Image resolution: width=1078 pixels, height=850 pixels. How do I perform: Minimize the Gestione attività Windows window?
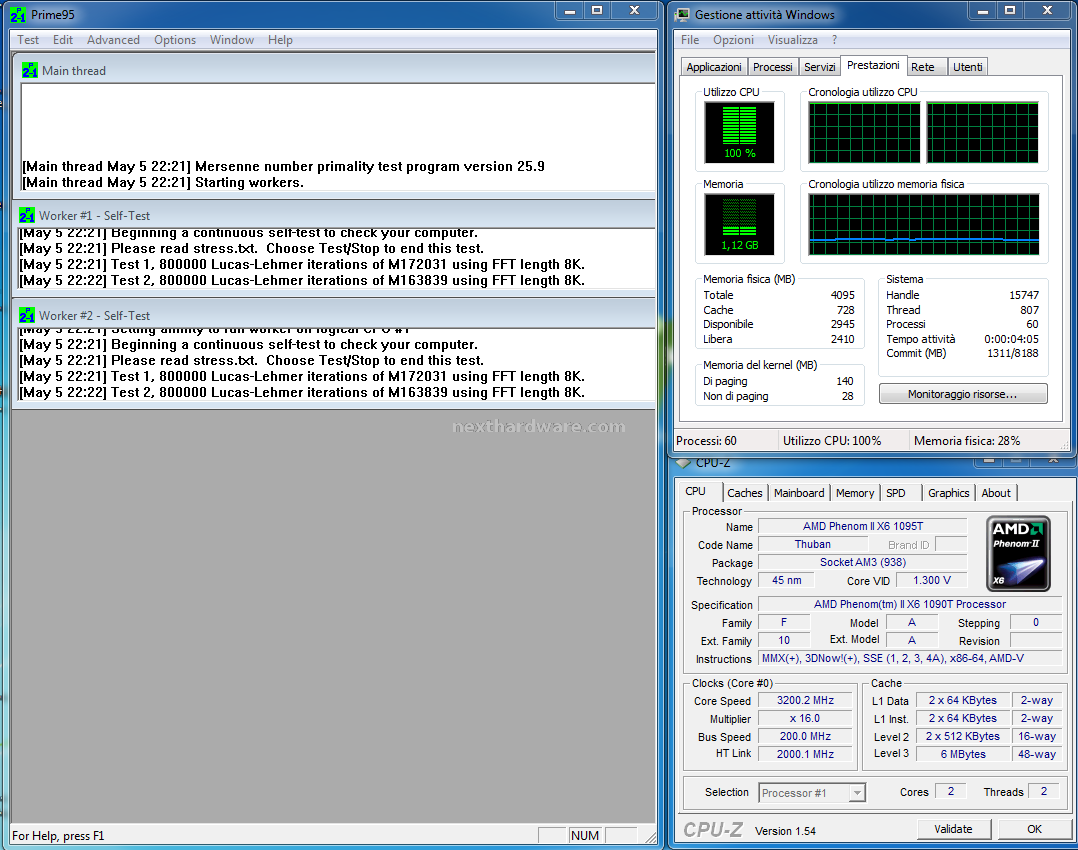pos(982,10)
